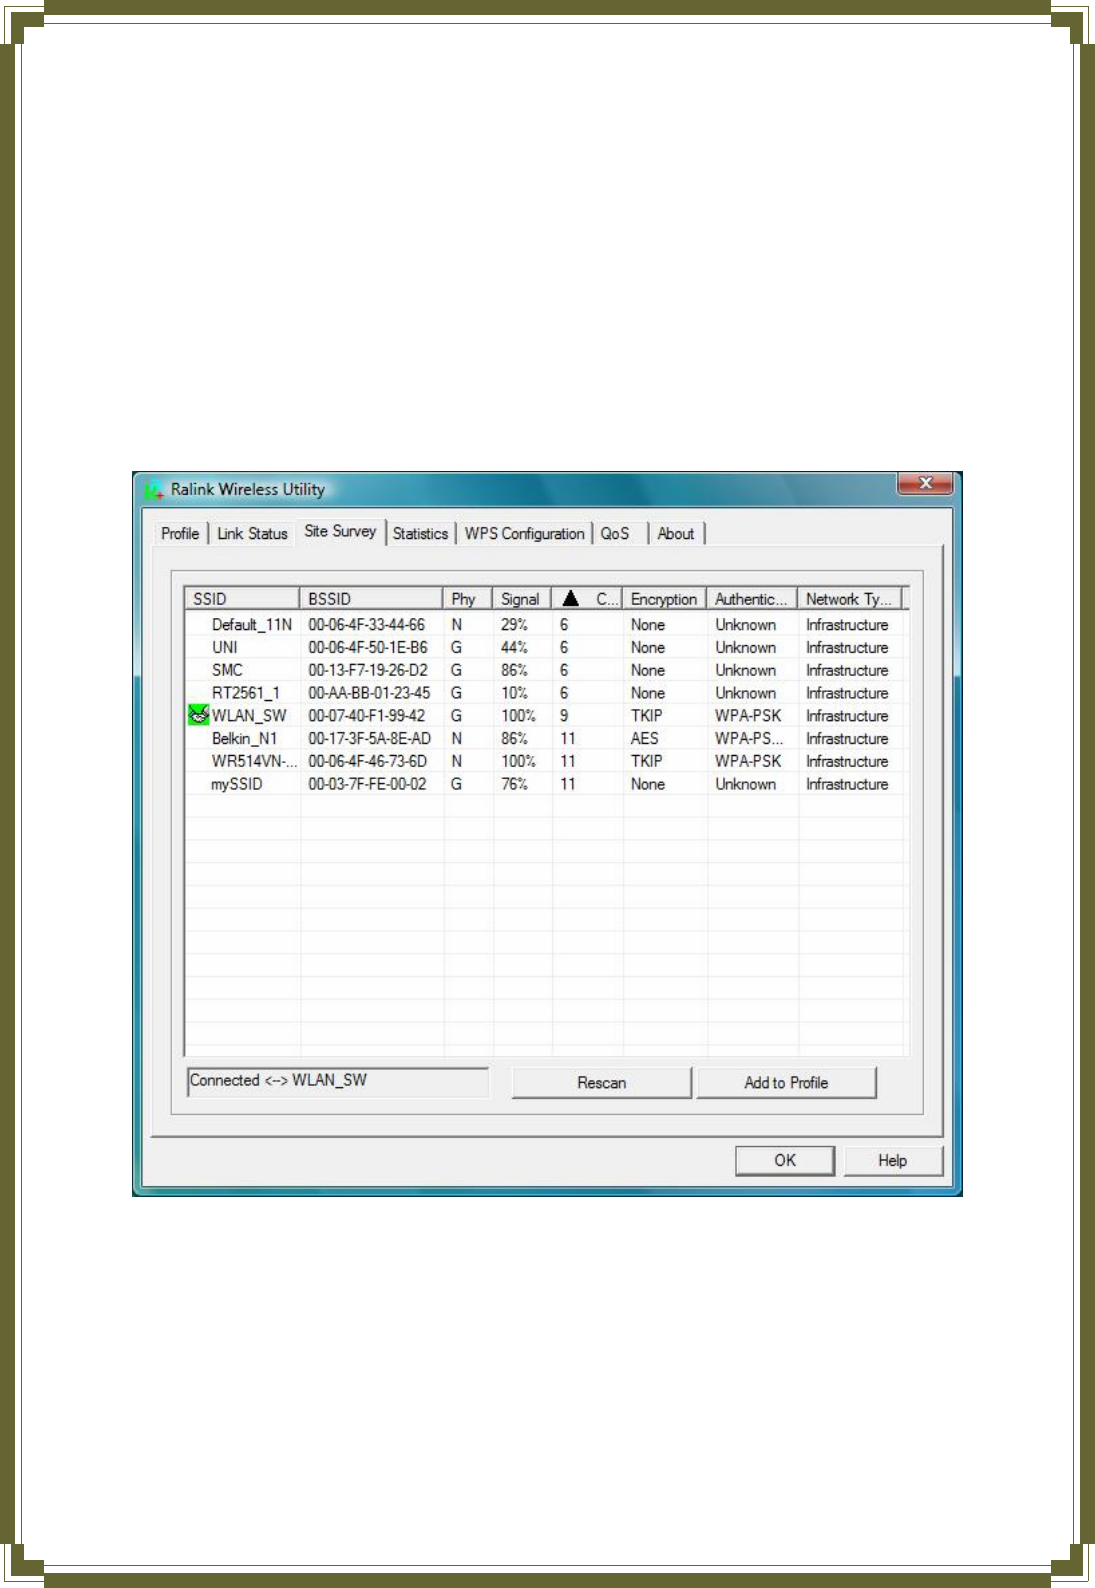The image size is (1095, 1588).
Task: Open the About tab
Action: tap(676, 533)
